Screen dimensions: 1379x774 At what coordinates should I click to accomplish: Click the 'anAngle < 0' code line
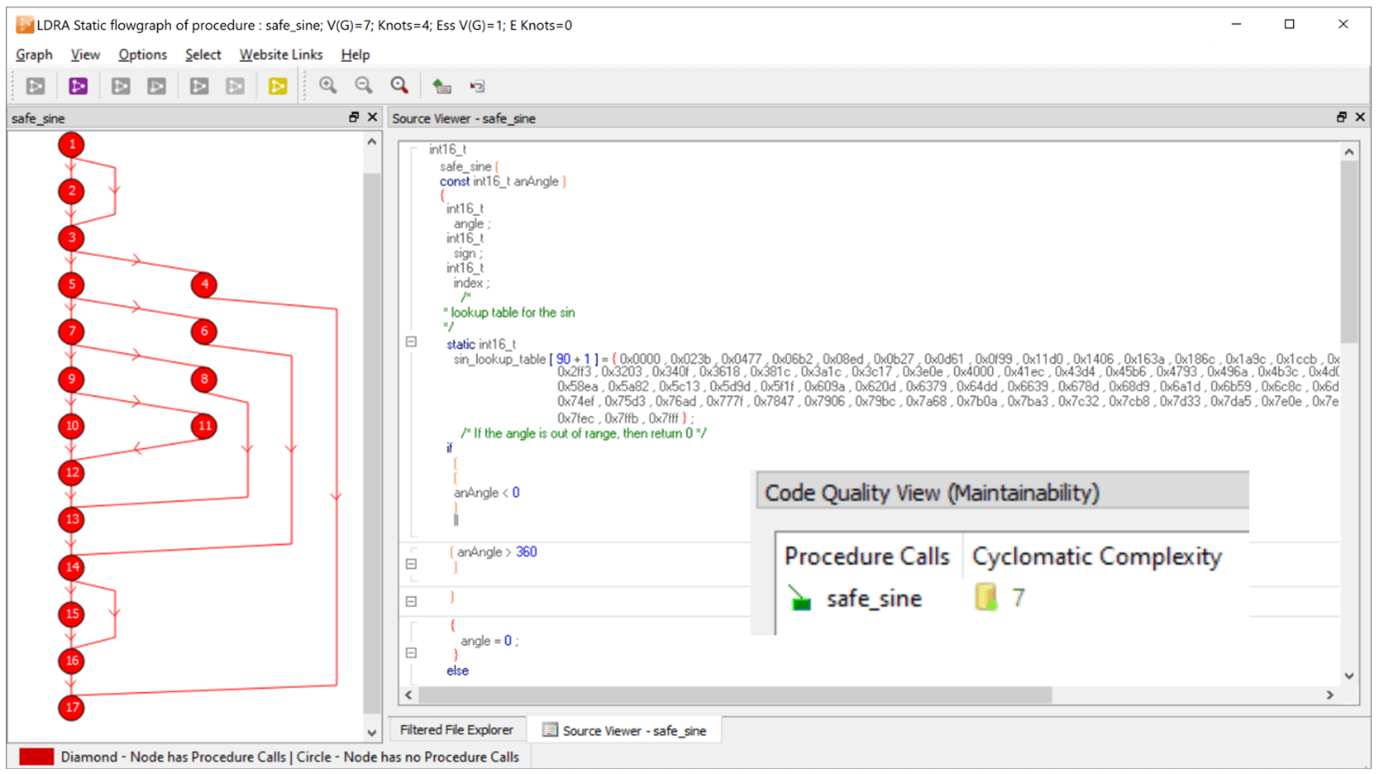click(486, 493)
